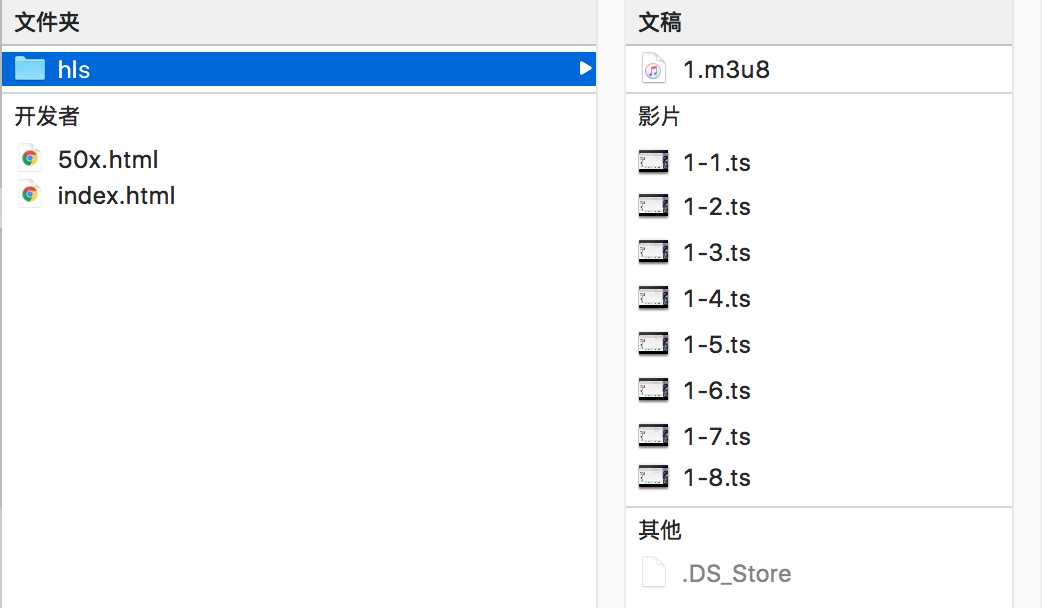Click the Chrome icon next to index.html
The height and width of the screenshot is (608, 1042).
tap(29, 194)
